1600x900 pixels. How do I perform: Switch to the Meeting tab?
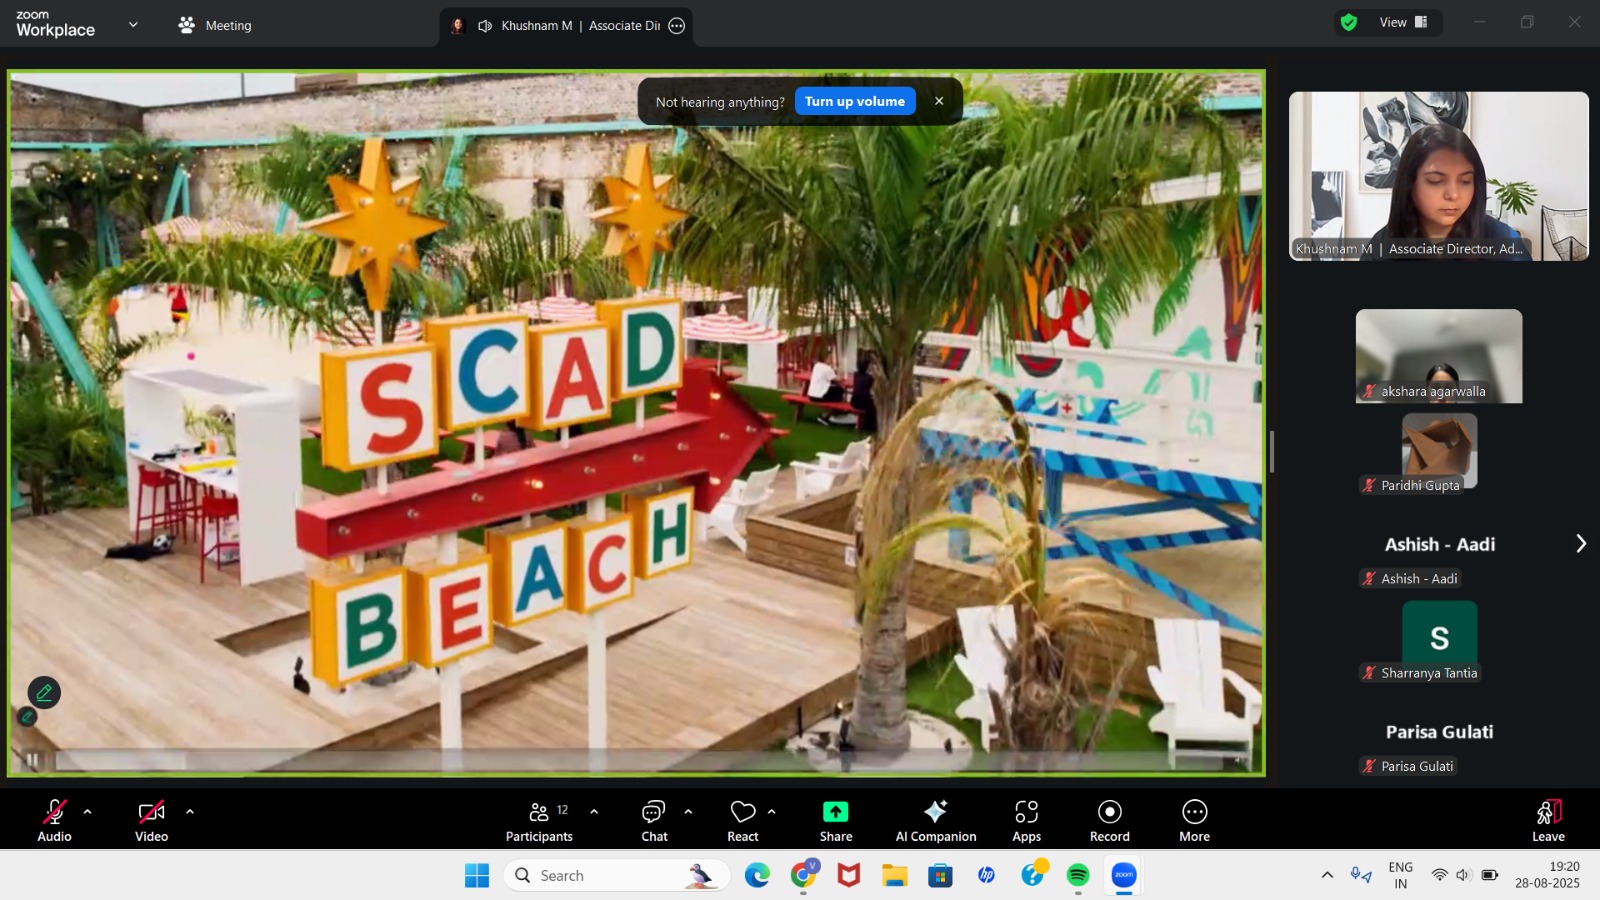point(215,25)
